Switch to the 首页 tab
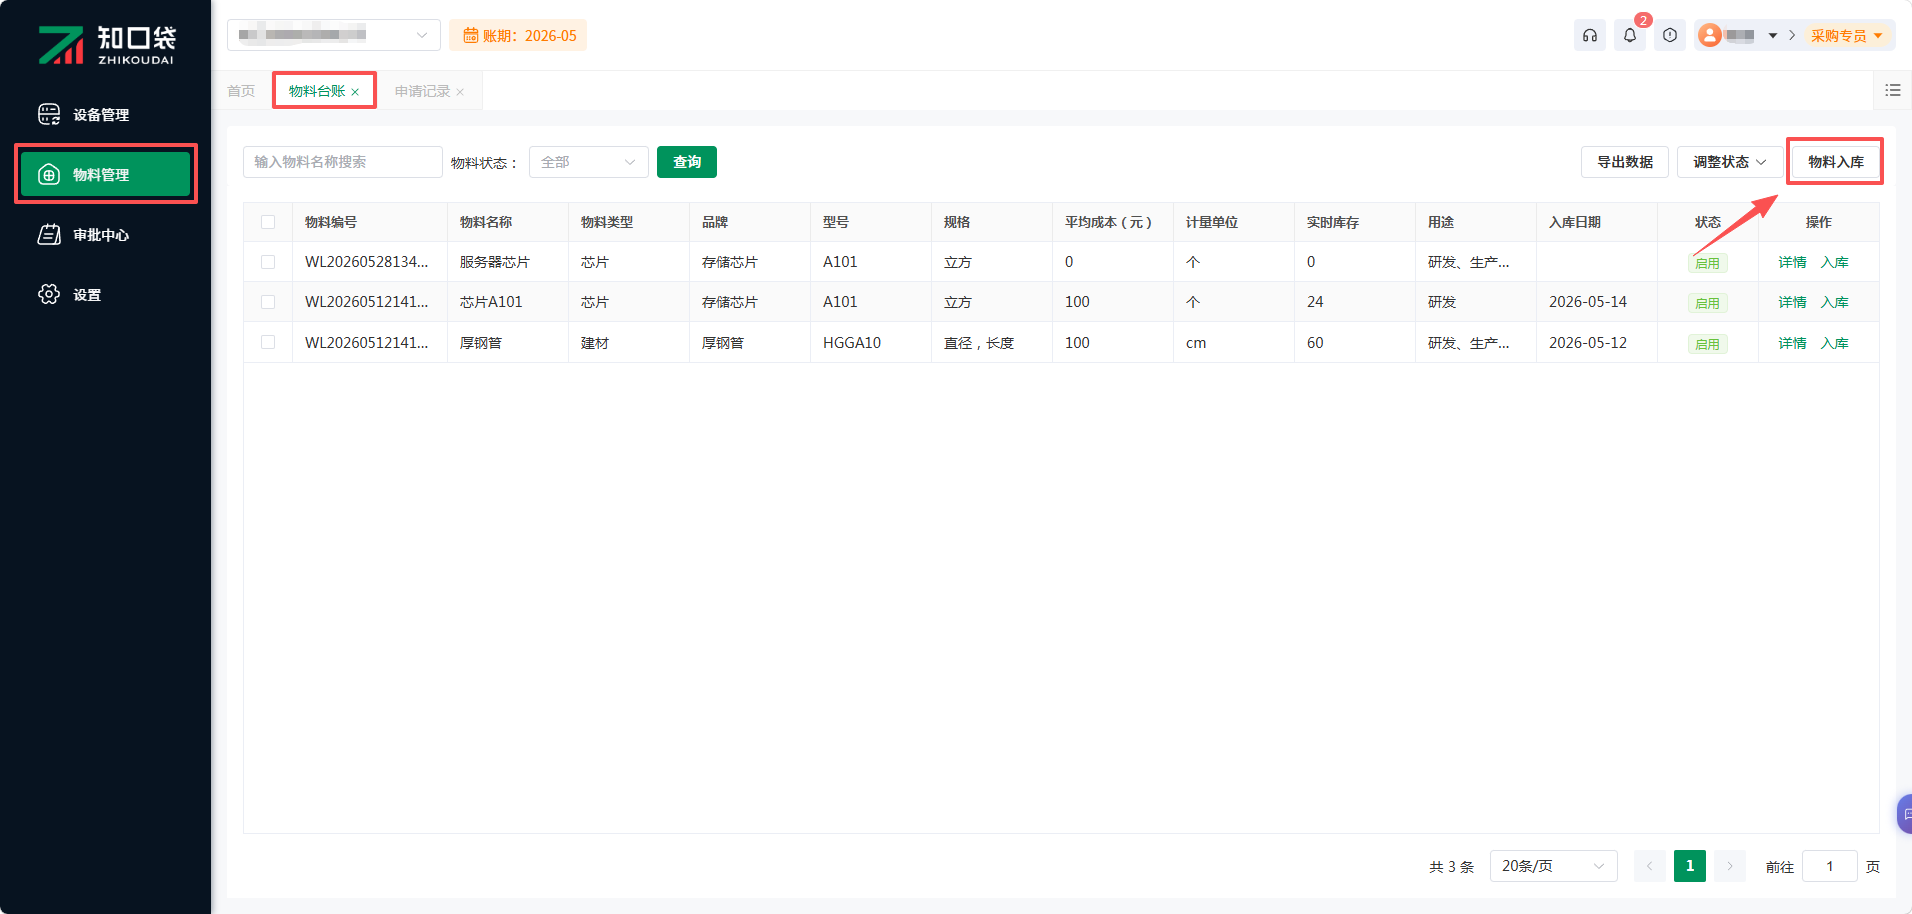This screenshot has width=1912, height=914. [x=241, y=91]
